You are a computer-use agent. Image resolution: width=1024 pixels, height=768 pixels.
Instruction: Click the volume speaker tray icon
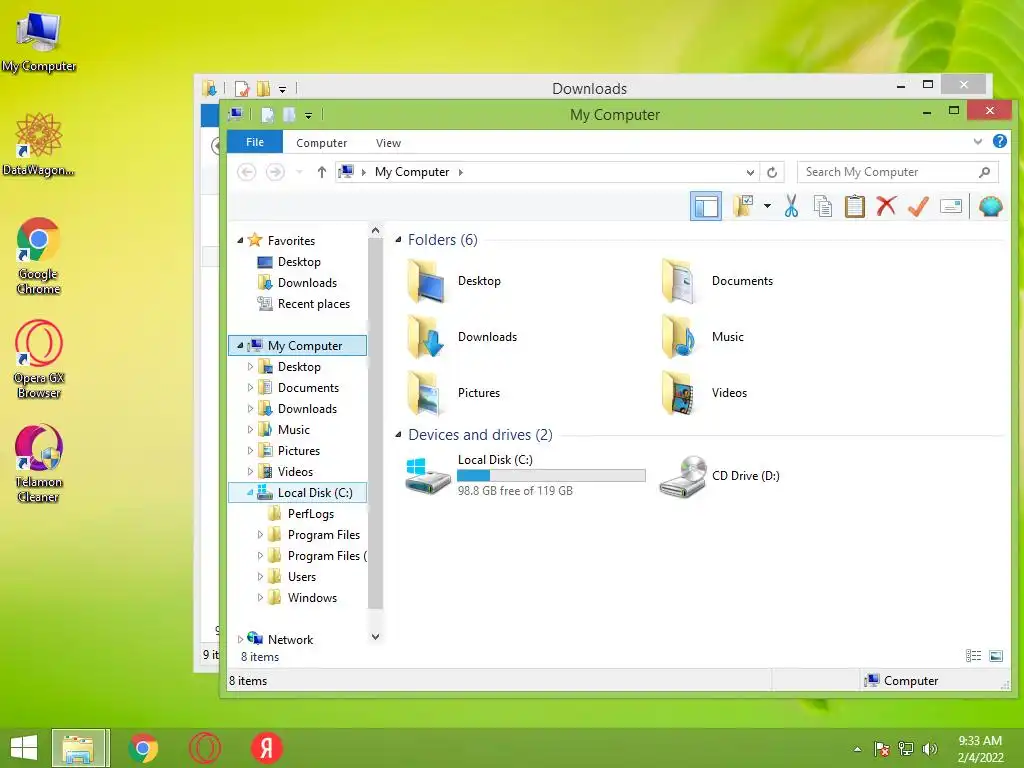tap(929, 749)
